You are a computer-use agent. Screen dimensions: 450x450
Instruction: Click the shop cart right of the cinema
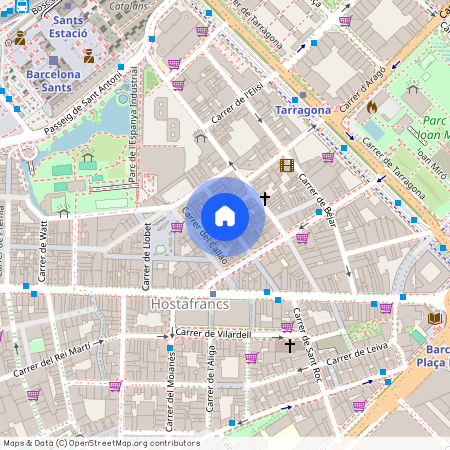click(329, 157)
